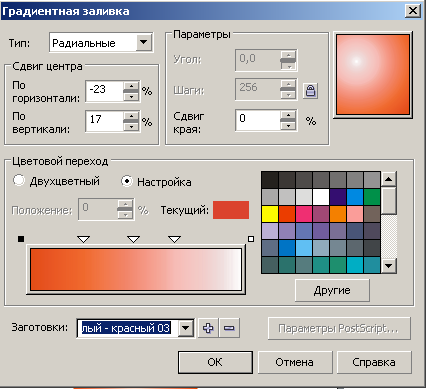Select the third triangle gradient marker
Viewport: 426px width, 389px height.
point(174,239)
